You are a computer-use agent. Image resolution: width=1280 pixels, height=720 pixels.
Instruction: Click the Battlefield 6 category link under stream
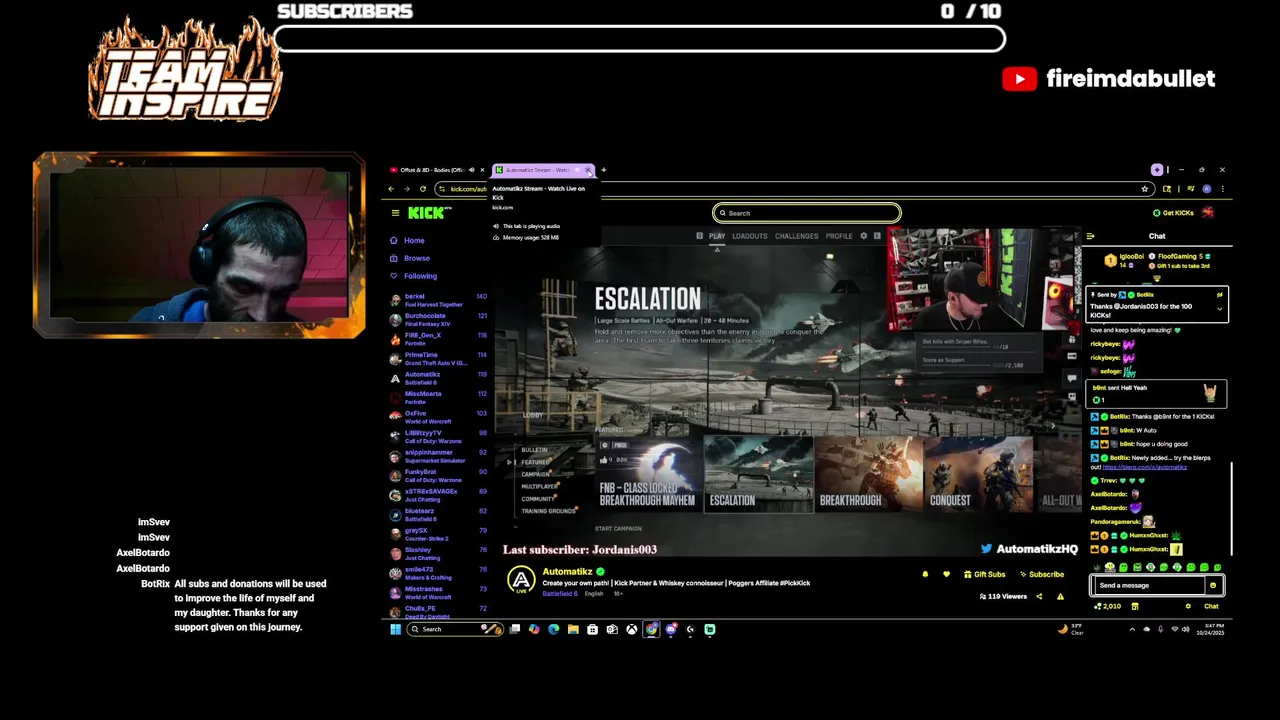(x=560, y=594)
